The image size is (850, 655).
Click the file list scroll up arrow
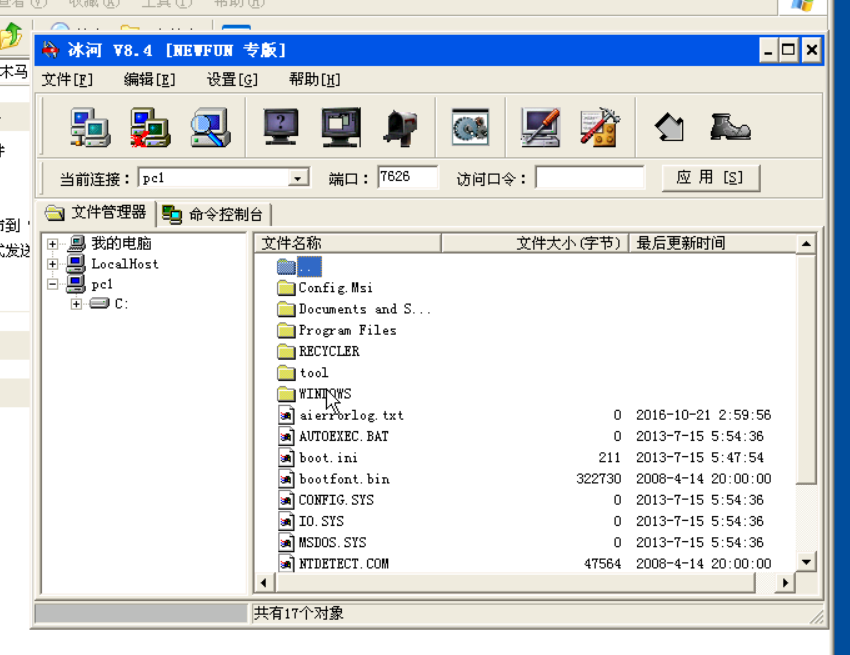click(x=806, y=244)
